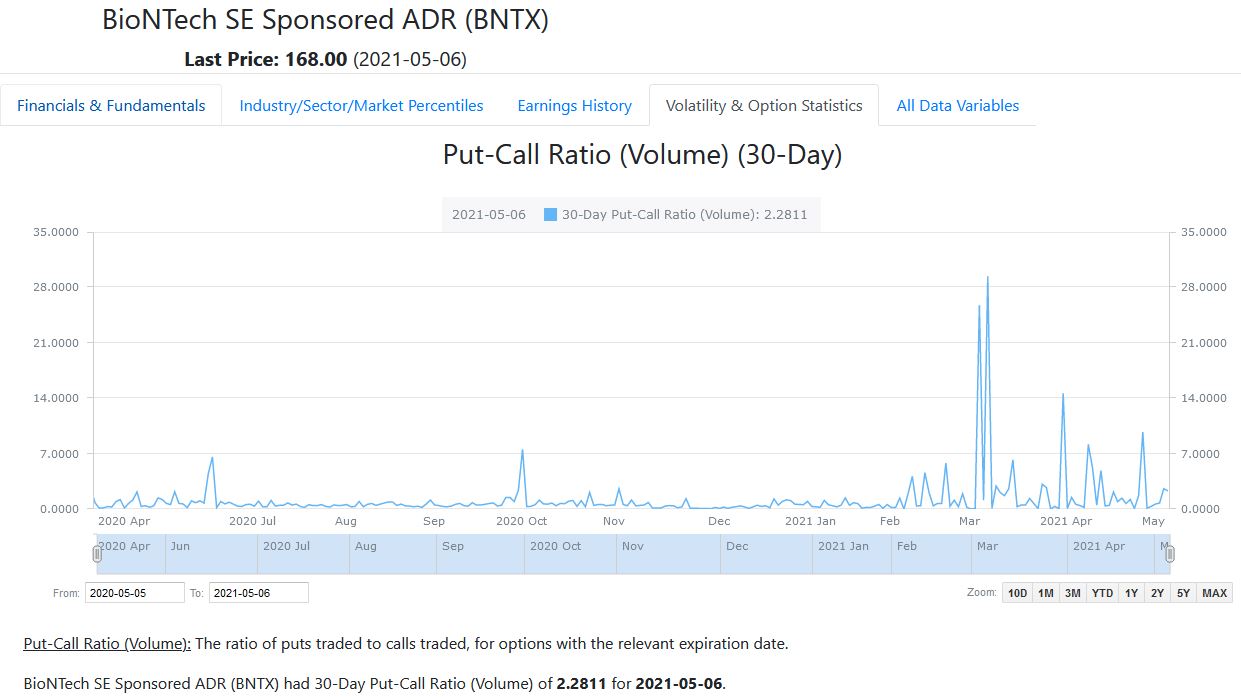1241x697 pixels.
Task: Set chart zoom to 1Y
Action: (1131, 593)
